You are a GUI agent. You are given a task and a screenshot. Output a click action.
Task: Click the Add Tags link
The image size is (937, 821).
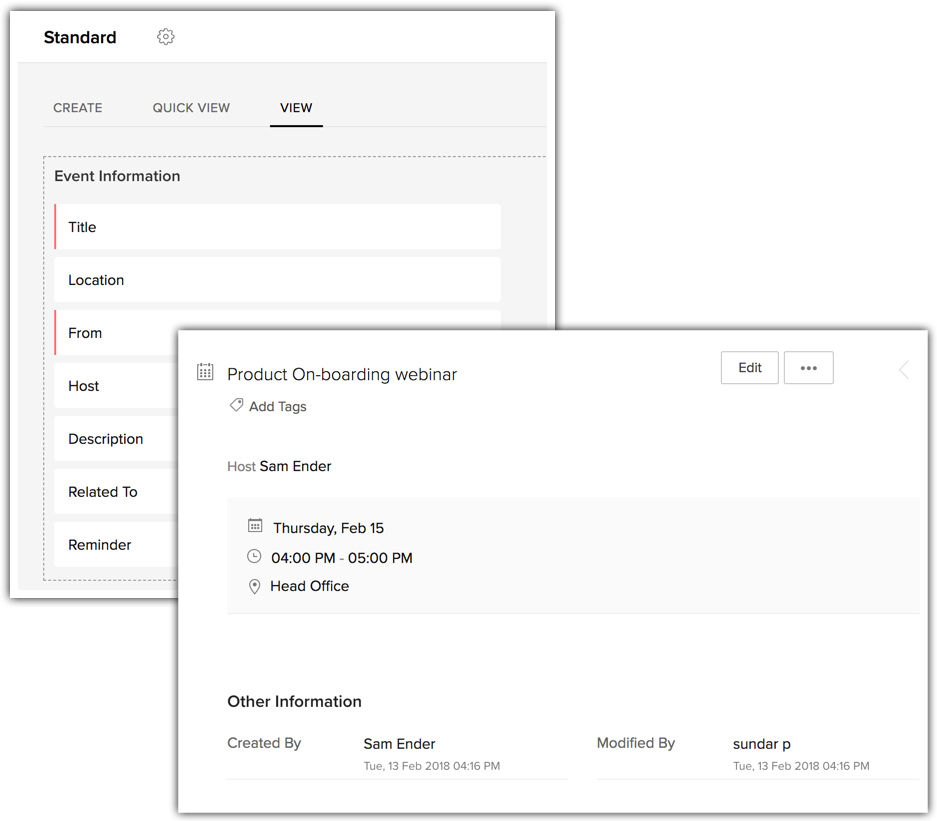(277, 407)
